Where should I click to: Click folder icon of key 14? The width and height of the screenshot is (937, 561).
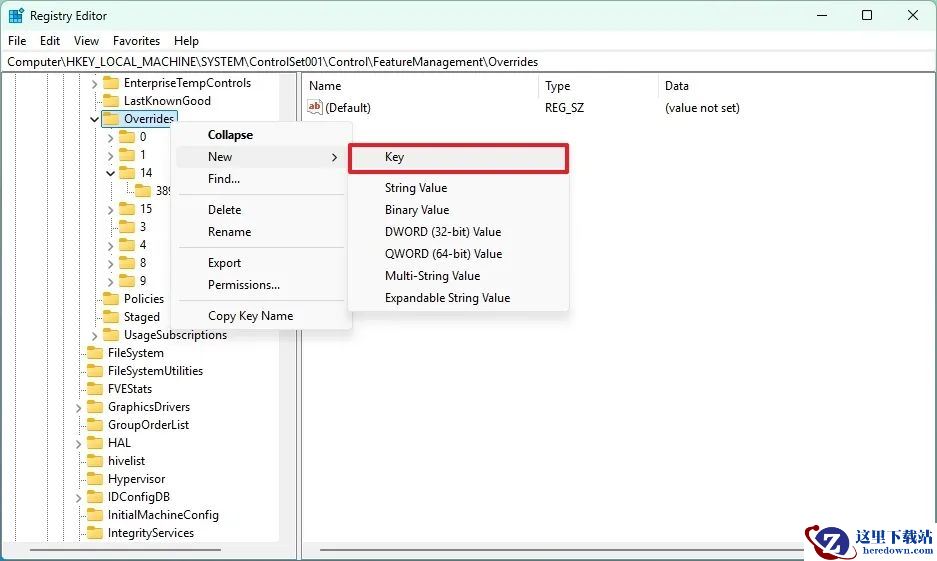point(127,173)
